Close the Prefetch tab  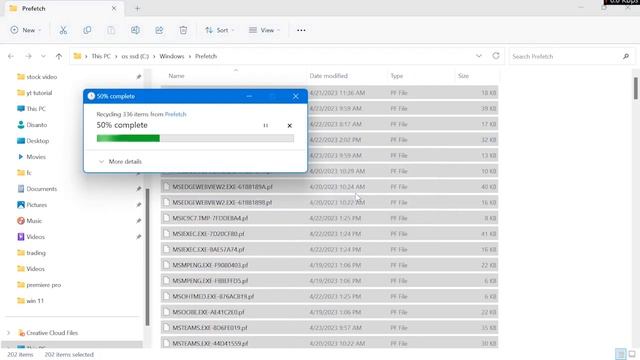(x=114, y=8)
